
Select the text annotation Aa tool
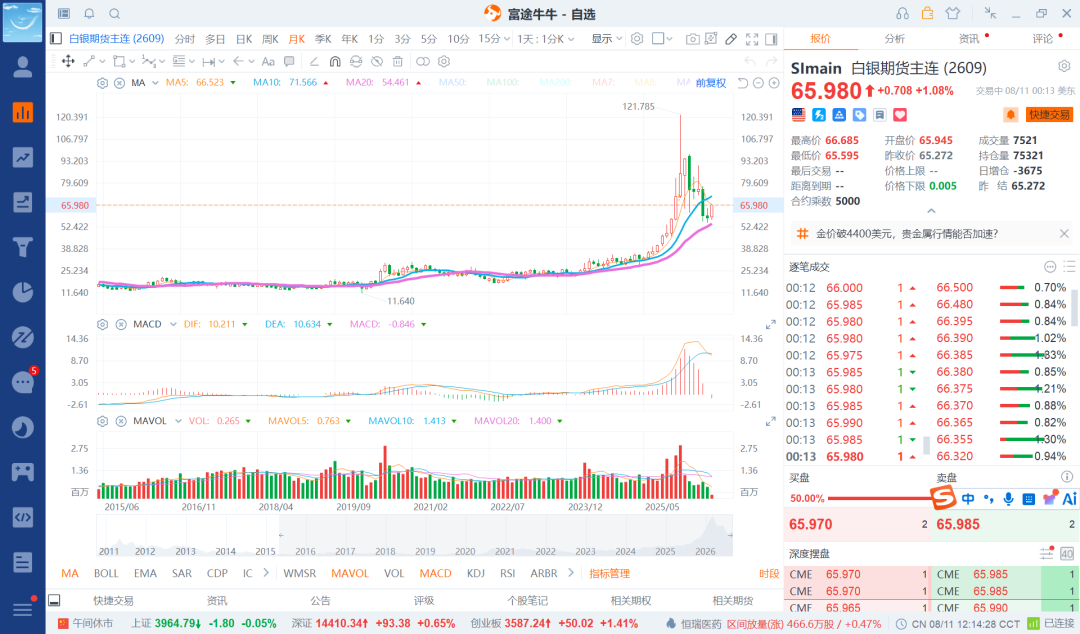tap(268, 61)
